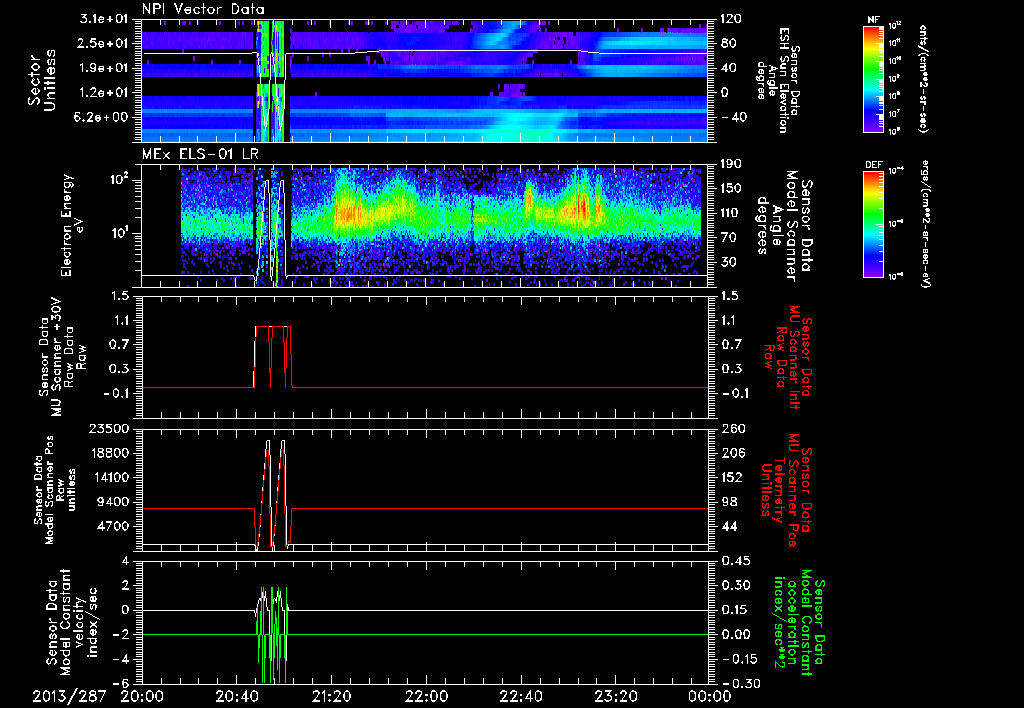Select the 'NPI Vector Data' panel title
This screenshot has width=1024, height=708.
204,9
